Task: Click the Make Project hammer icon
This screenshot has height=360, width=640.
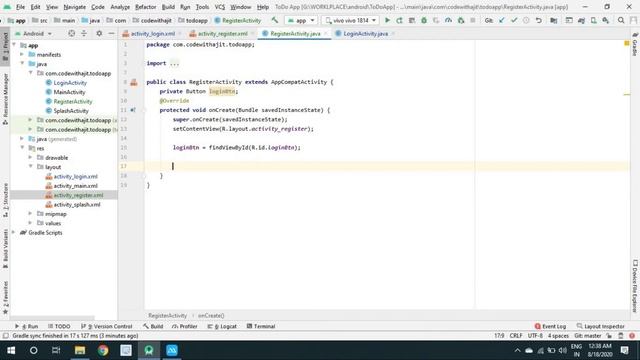Action: (x=275, y=20)
